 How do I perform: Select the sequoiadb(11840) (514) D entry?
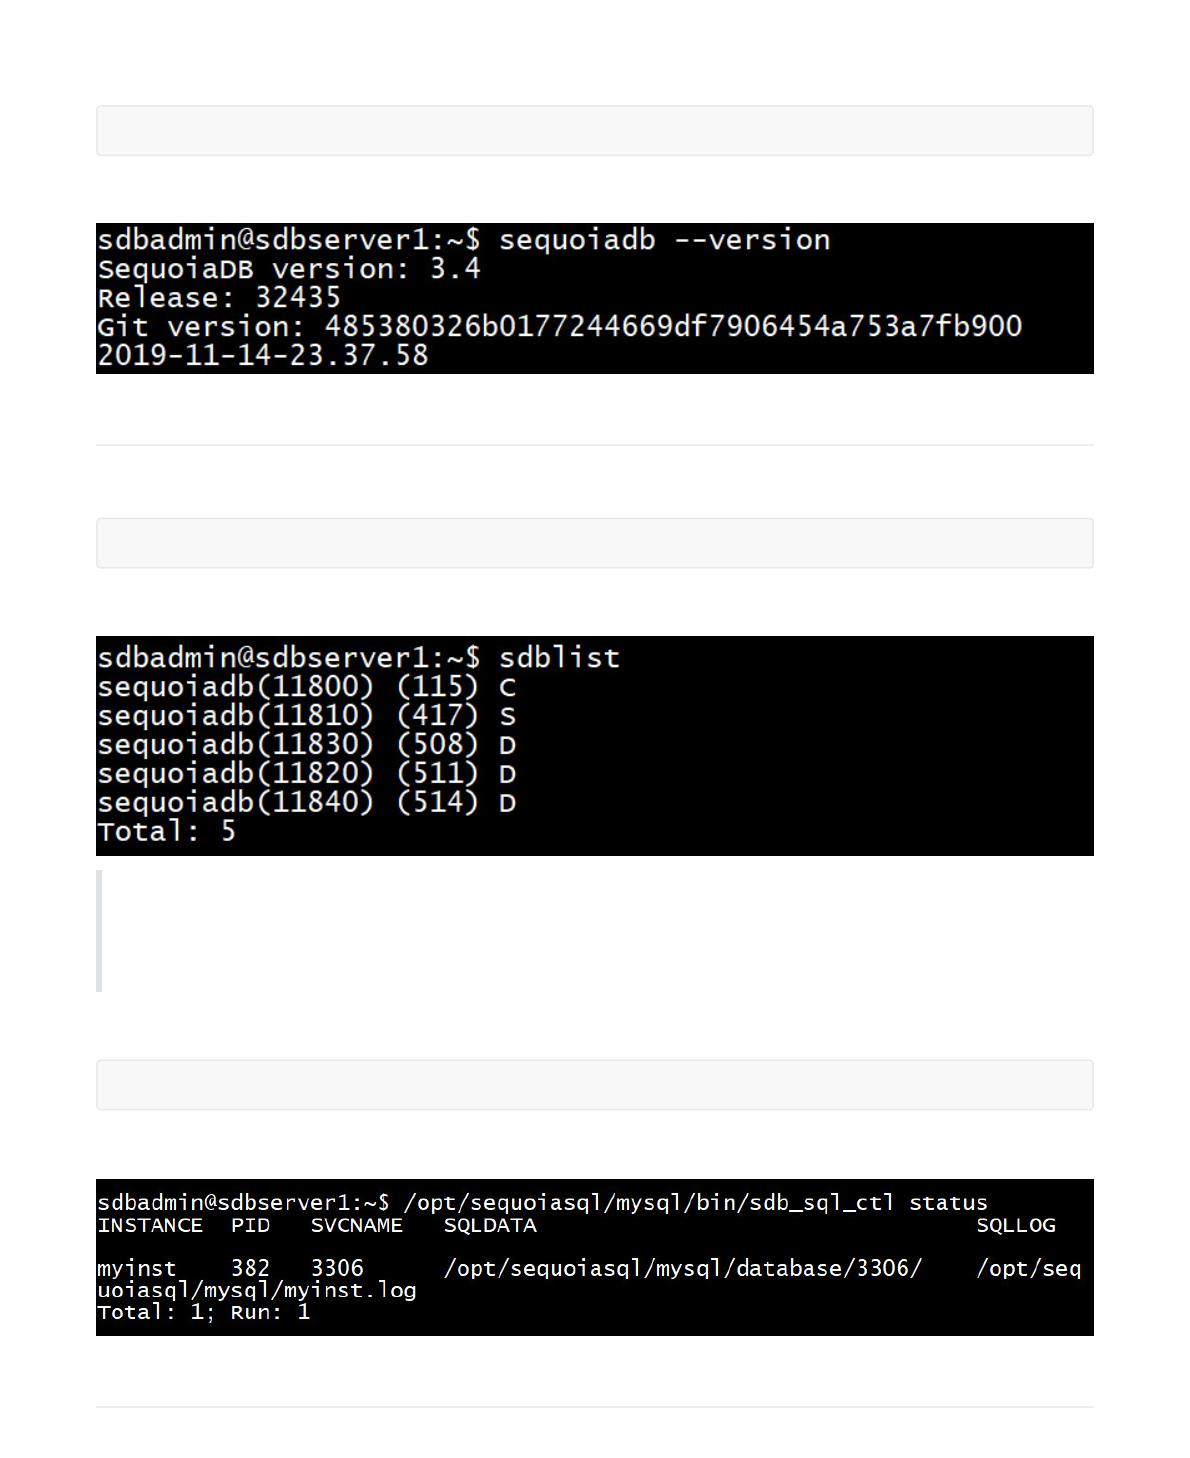click(x=306, y=803)
